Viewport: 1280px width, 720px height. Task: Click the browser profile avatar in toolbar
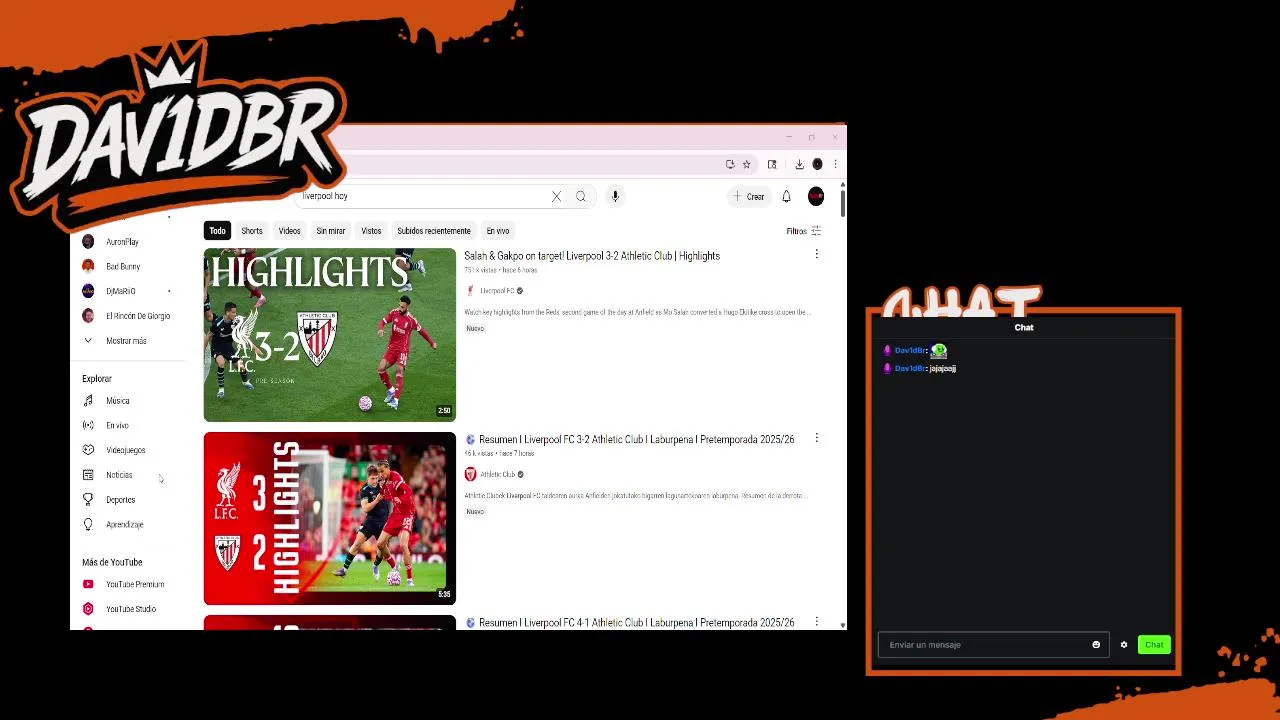coord(817,164)
